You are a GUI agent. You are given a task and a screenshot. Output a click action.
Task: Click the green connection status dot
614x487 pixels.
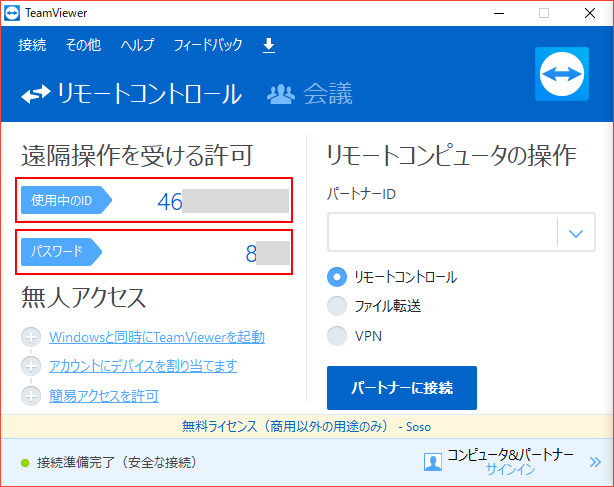(x=25, y=463)
